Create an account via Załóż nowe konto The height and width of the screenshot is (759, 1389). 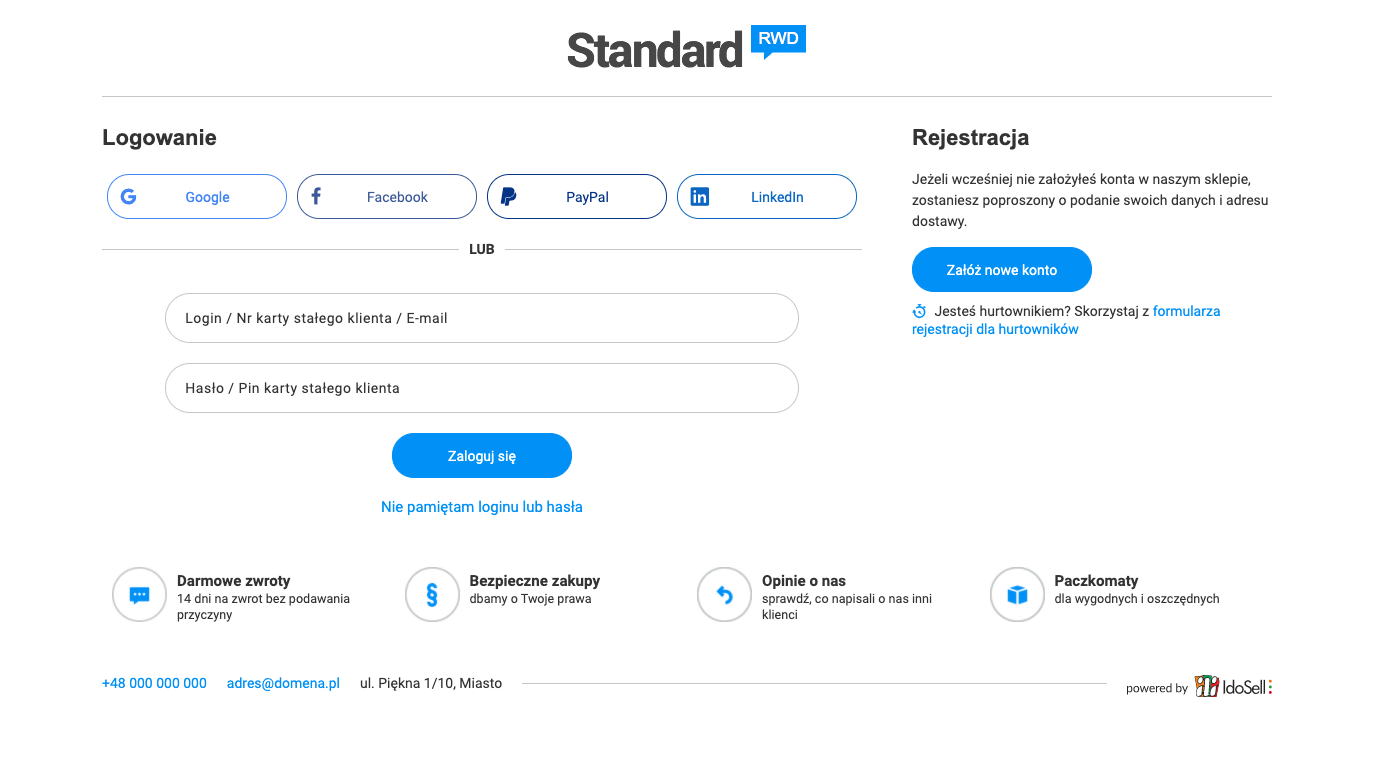(x=1002, y=270)
